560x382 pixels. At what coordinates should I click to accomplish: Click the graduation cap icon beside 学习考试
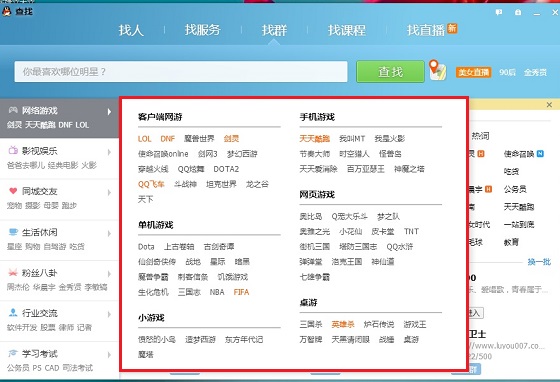point(13,353)
